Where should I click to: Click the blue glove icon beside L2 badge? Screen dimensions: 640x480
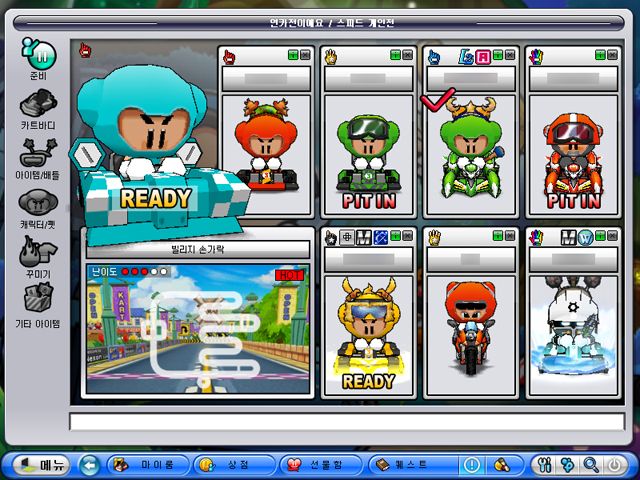point(434,57)
